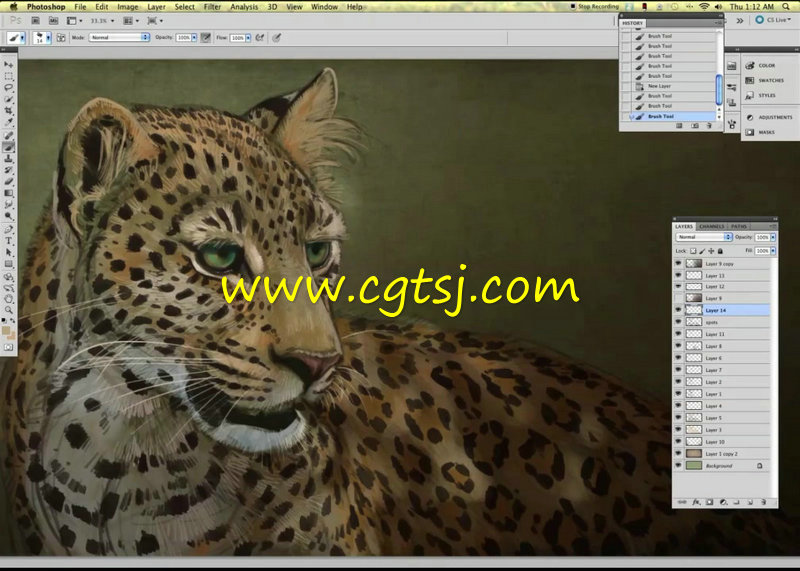Select the History Brush tool

(9, 170)
